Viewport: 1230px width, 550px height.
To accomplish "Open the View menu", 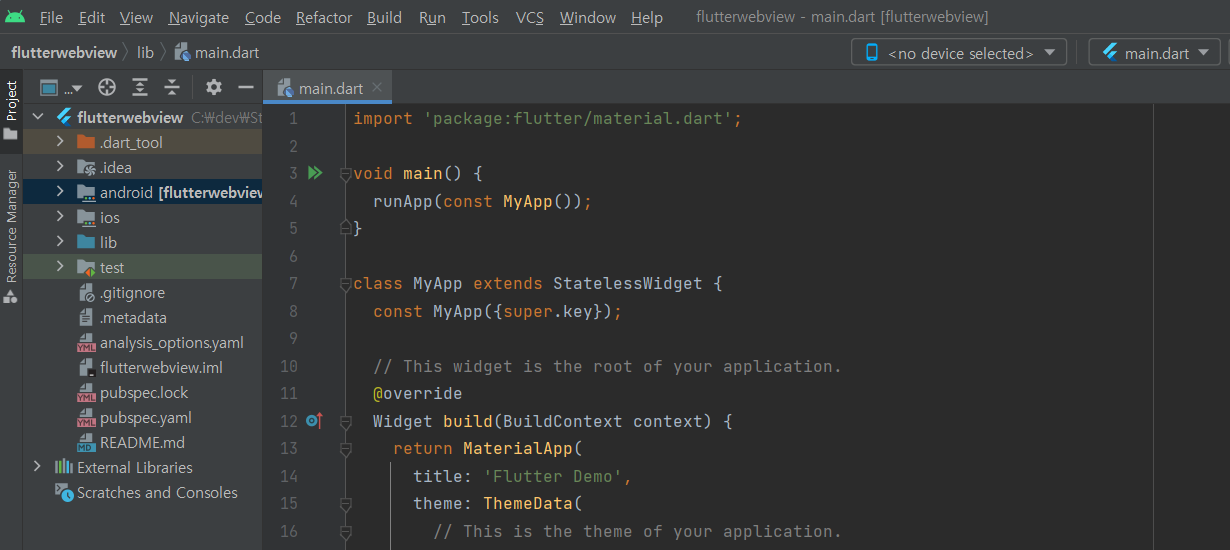I will coord(136,18).
